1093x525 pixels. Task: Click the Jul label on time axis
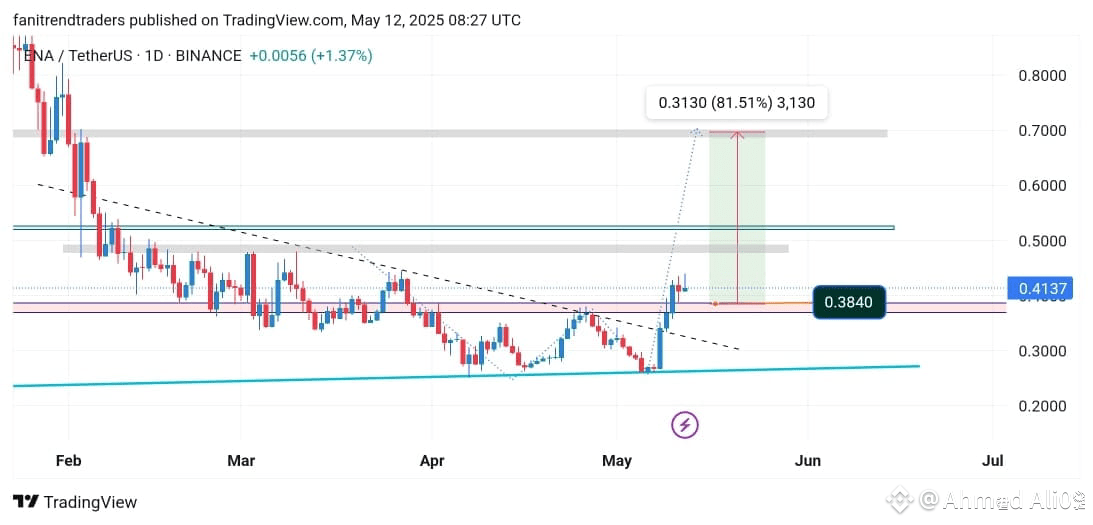click(992, 461)
